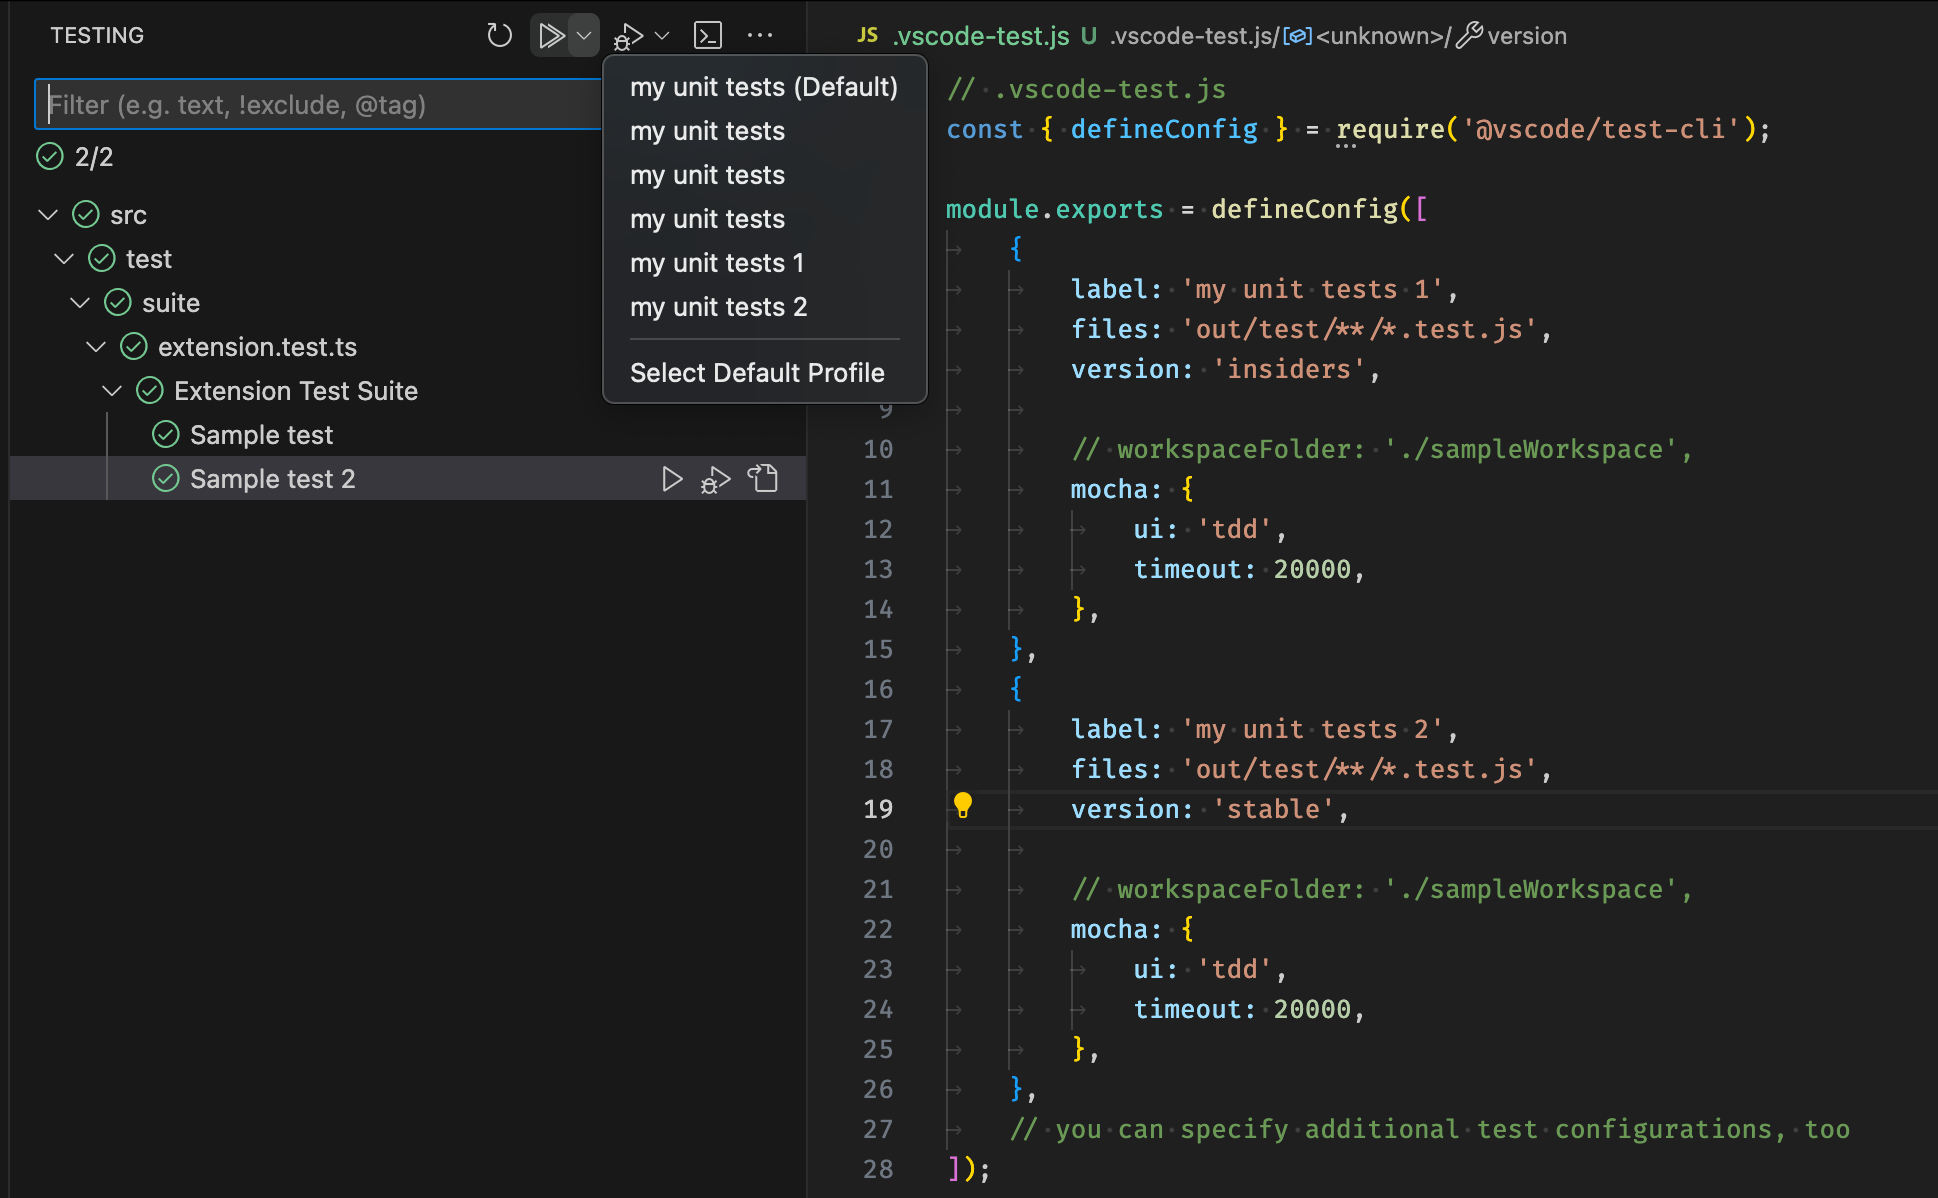The image size is (1938, 1198).
Task: Select 'my unit tests 2' menu entry
Action: 718,307
